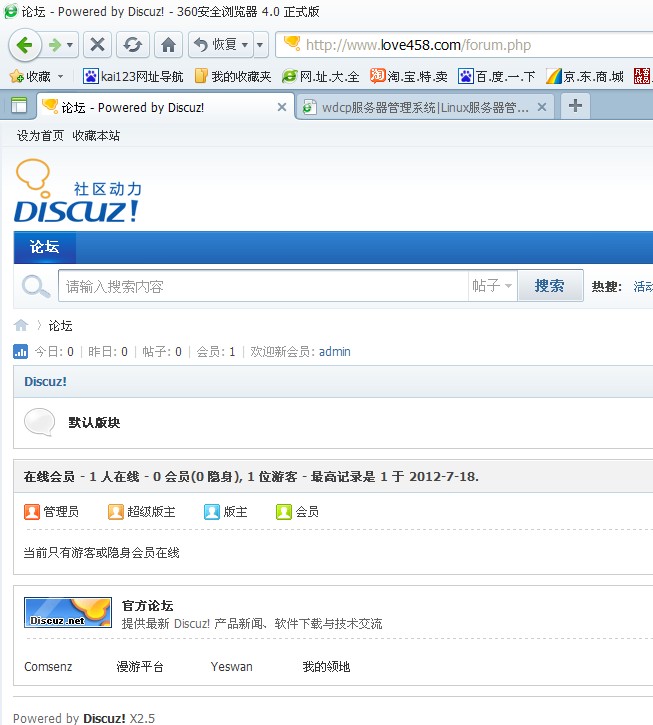Stop loading with the X button
The image size is (653, 725).
coord(97,45)
